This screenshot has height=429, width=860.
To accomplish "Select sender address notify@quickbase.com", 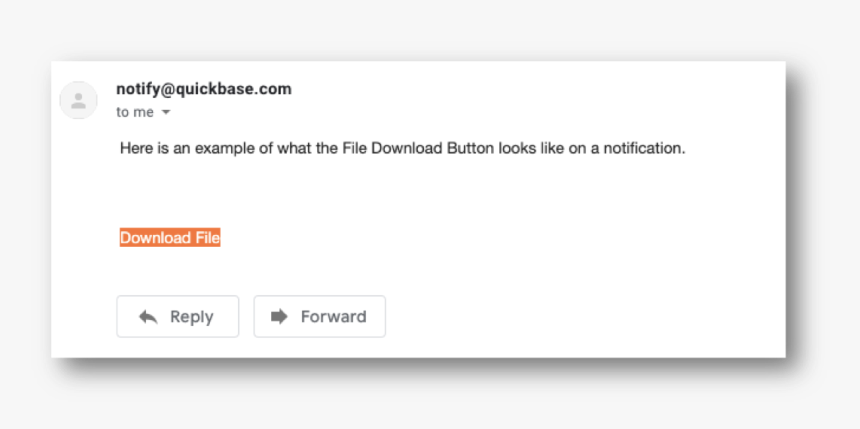I will click(204, 89).
